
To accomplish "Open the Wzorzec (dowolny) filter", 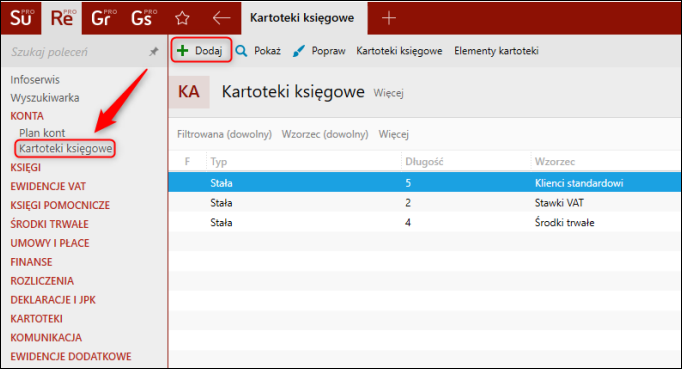I will [325, 134].
